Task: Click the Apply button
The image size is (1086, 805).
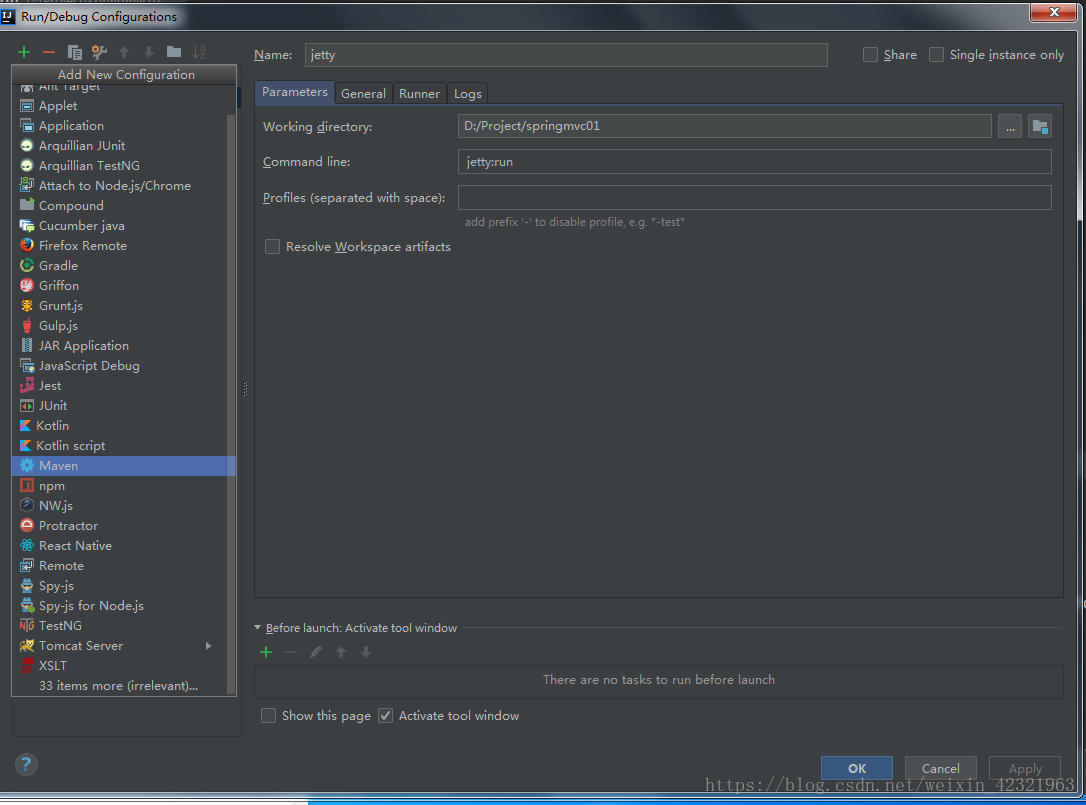Action: [1025, 768]
